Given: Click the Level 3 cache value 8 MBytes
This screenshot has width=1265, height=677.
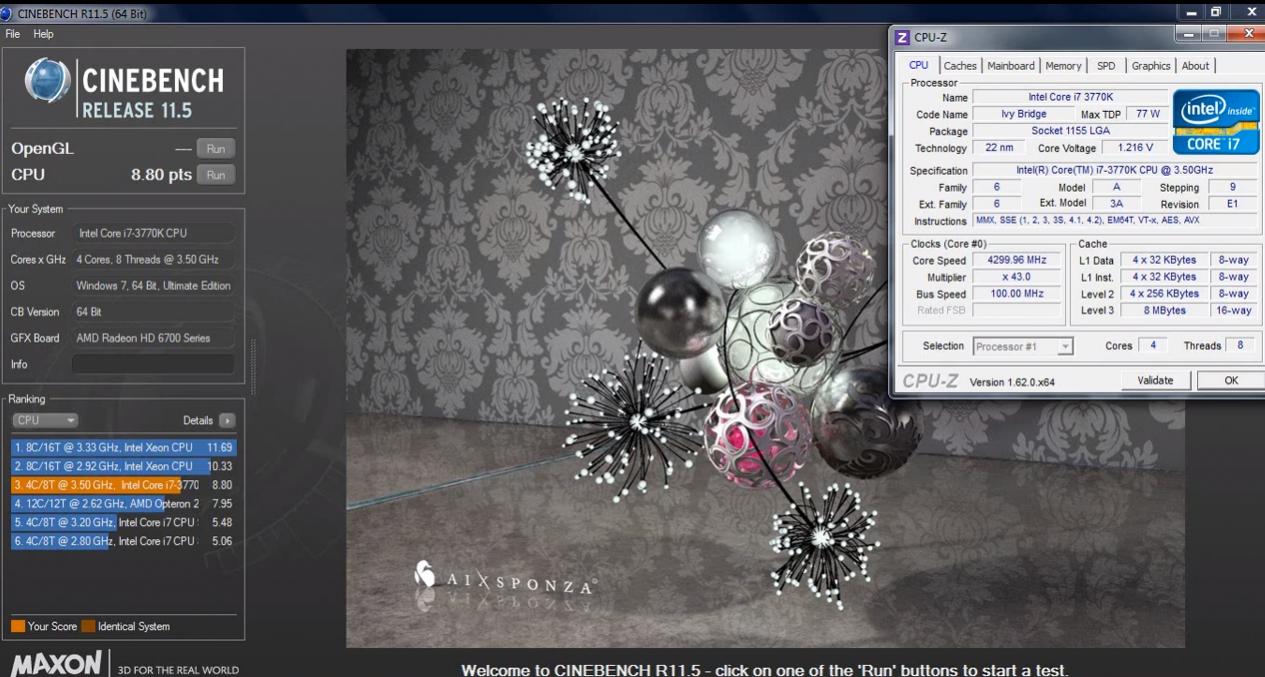Looking at the screenshot, I should pyautogui.click(x=1165, y=310).
